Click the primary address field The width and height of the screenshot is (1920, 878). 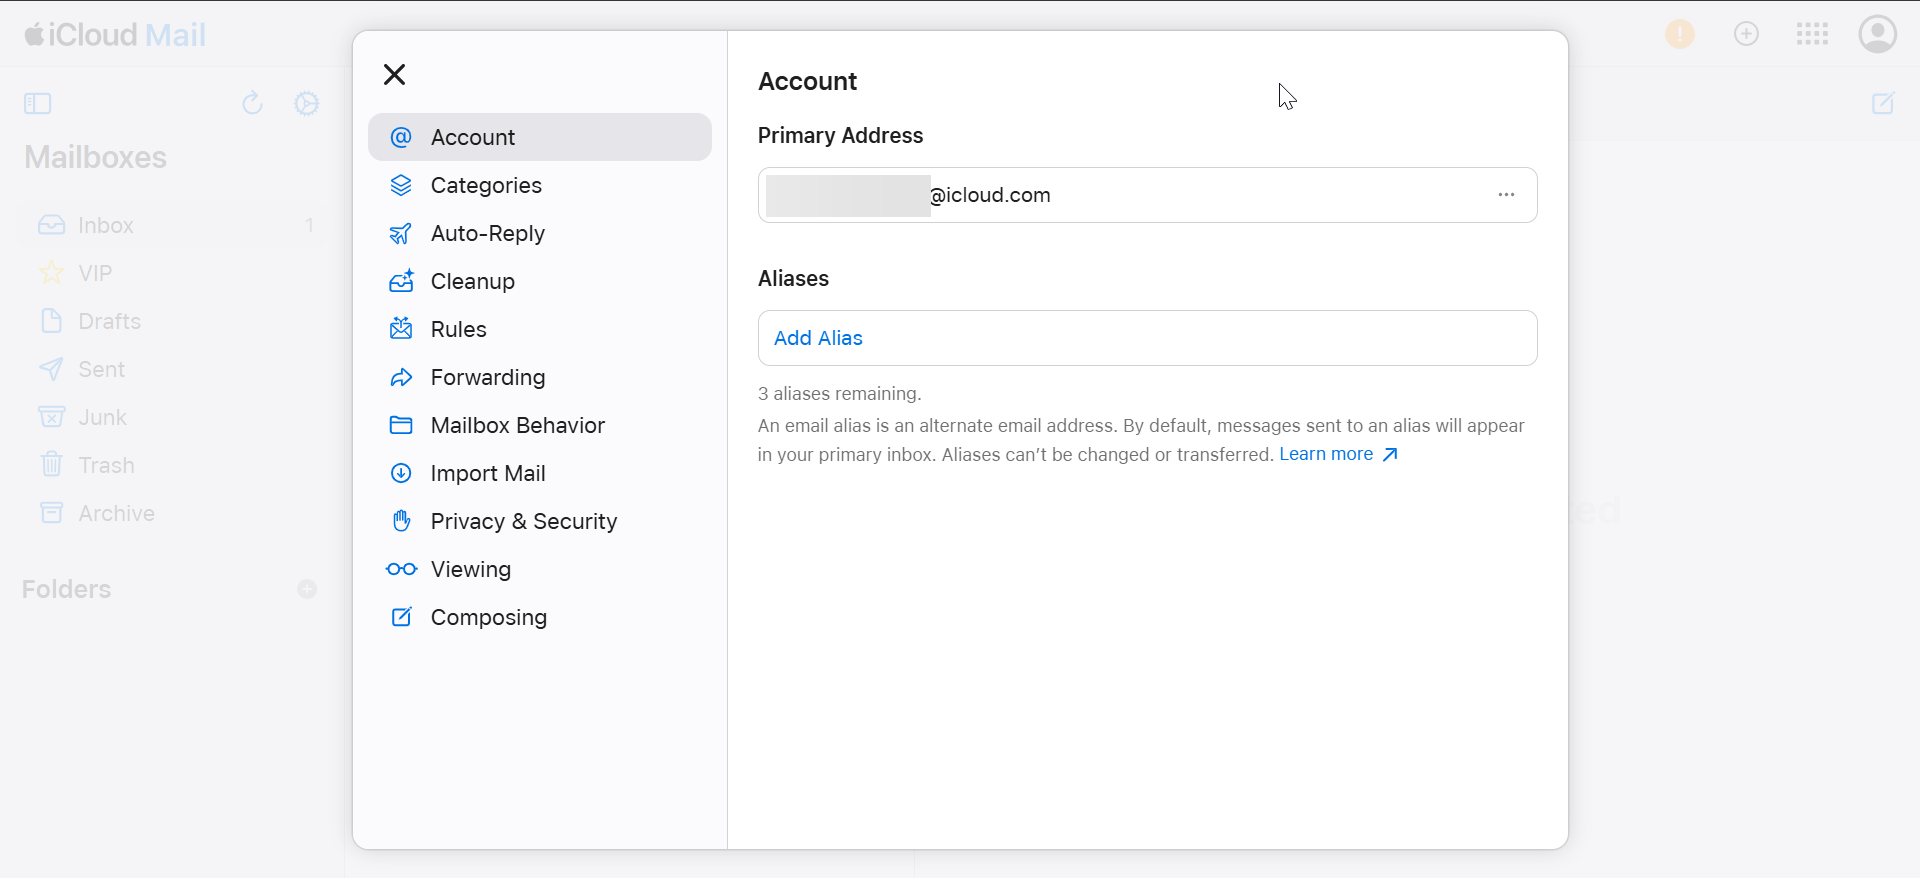coord(1100,195)
